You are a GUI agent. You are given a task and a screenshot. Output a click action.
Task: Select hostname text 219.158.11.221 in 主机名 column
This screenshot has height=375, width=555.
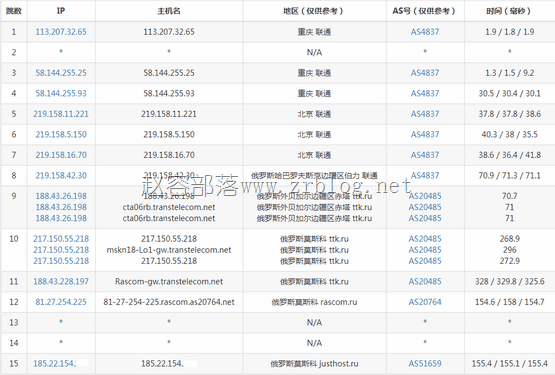[x=169, y=114]
